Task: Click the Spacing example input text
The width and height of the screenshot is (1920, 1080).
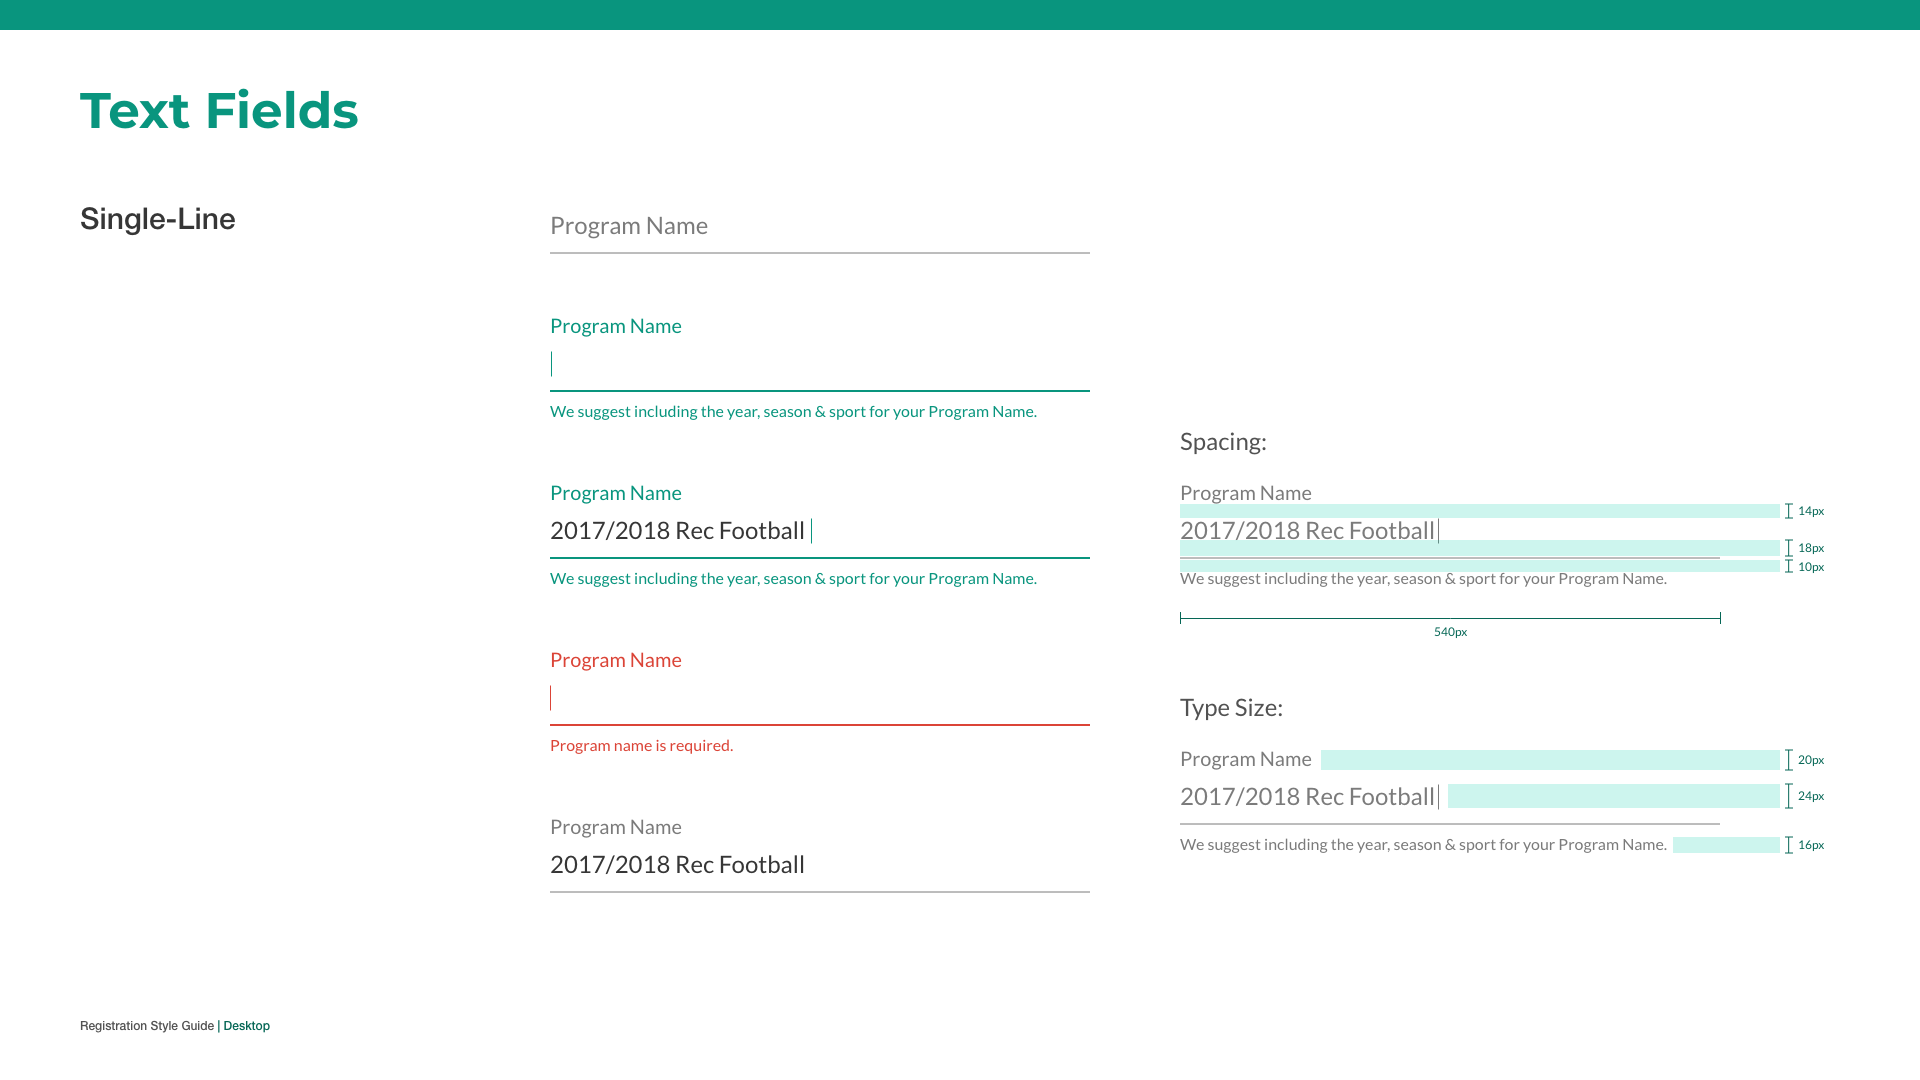Action: click(x=1307, y=531)
